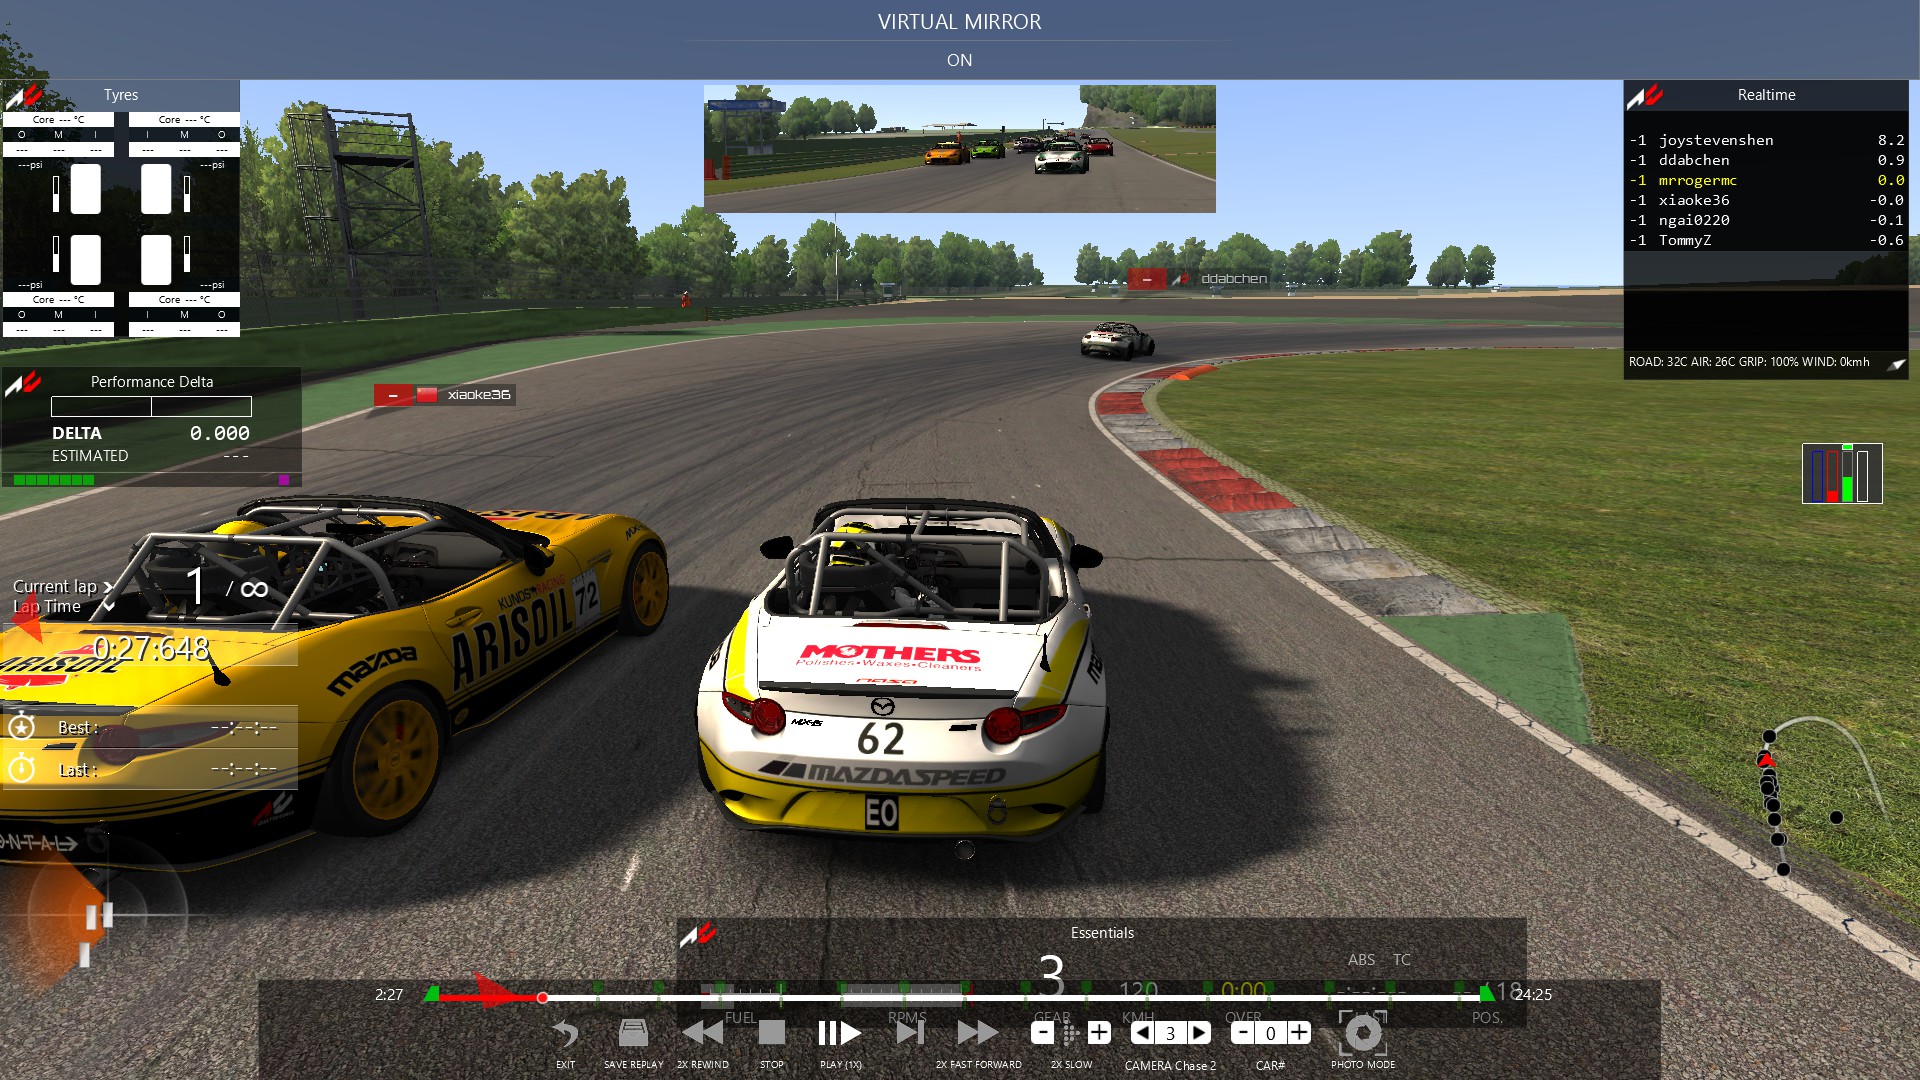Click the VIRTUAL MIRROR title

pos(959,22)
